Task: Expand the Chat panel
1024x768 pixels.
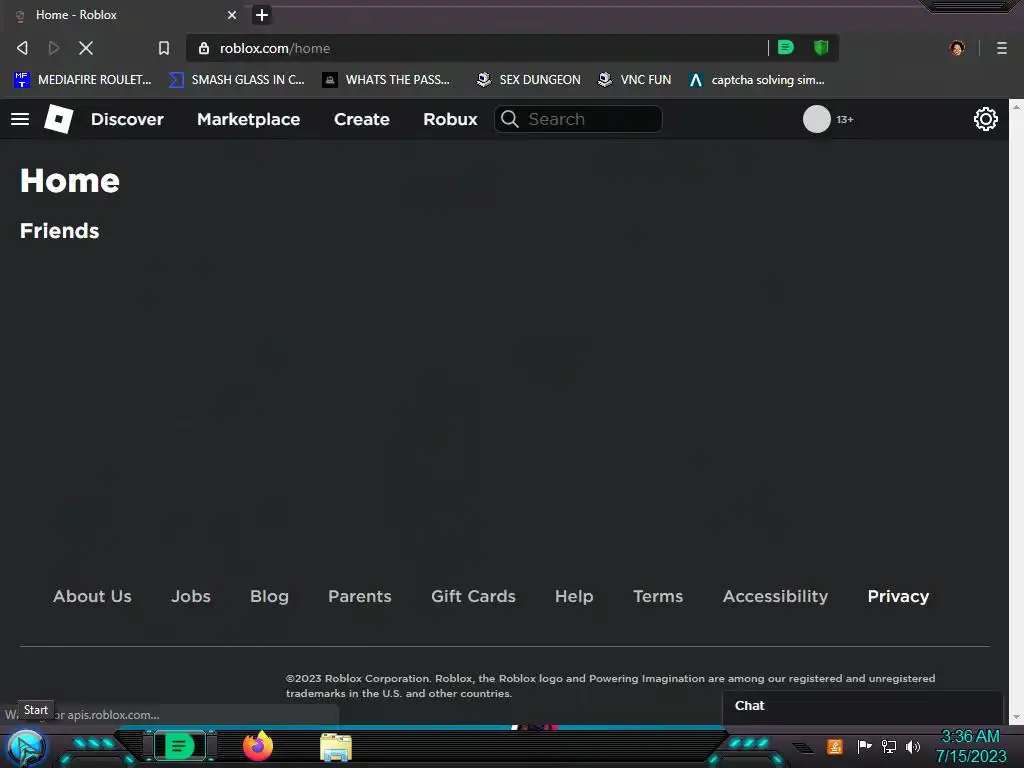Action: pyautogui.click(x=862, y=707)
